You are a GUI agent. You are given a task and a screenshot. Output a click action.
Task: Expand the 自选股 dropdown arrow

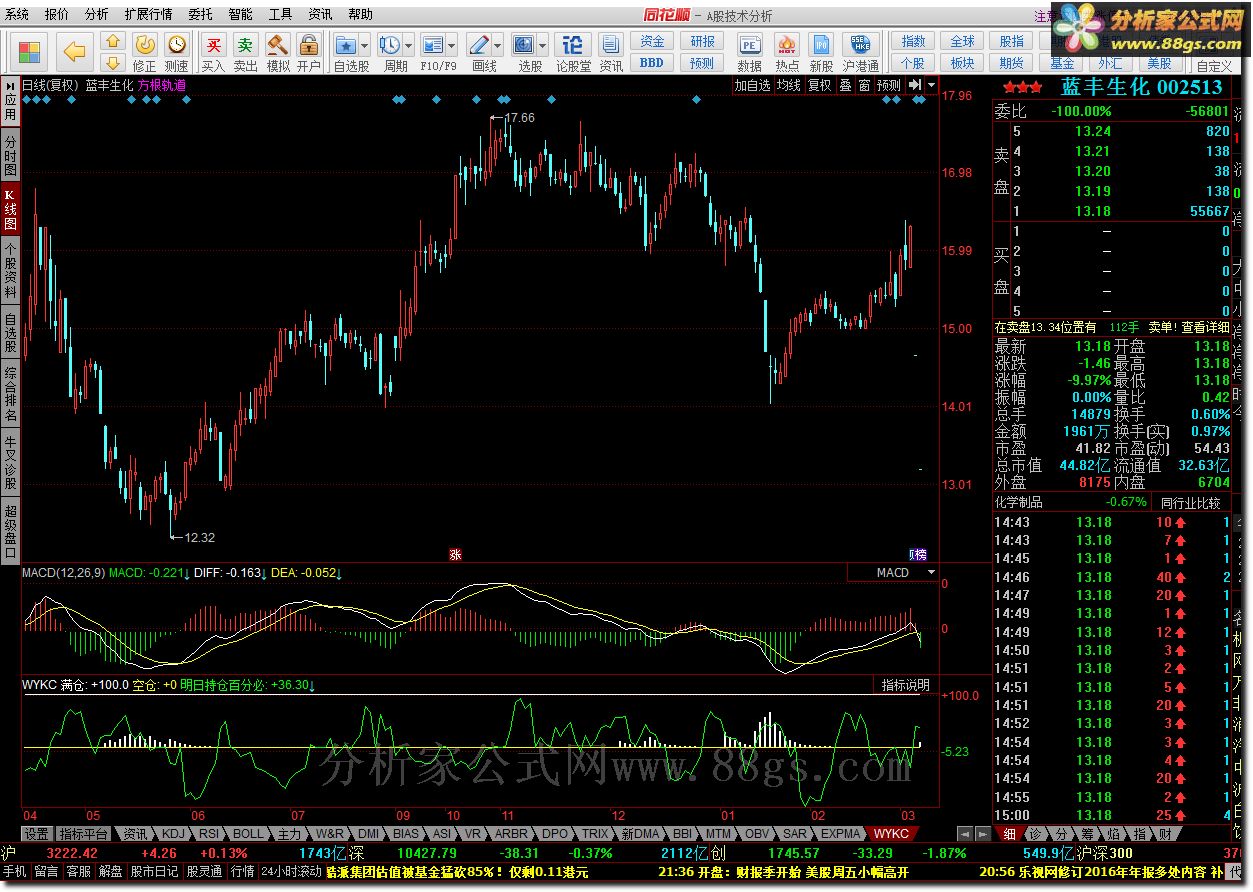364,46
